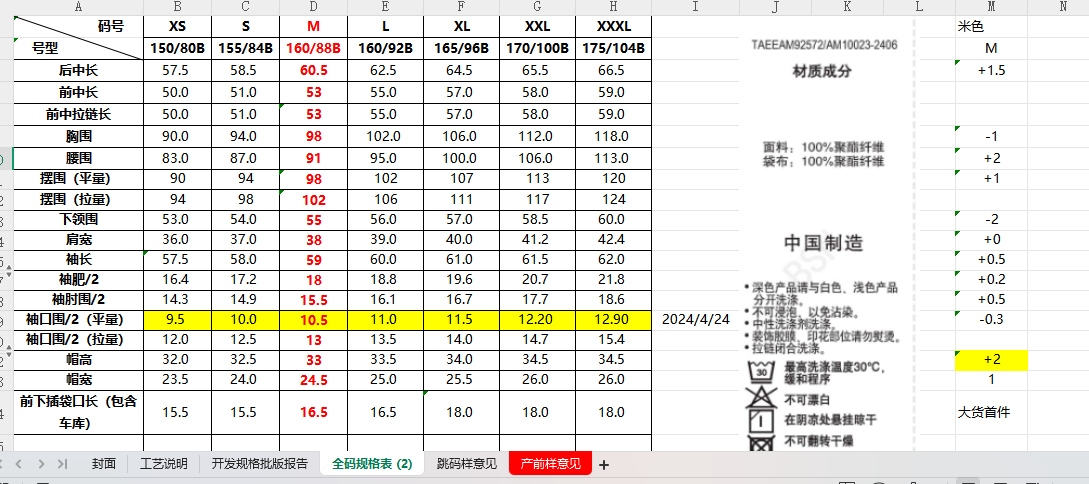Select column M header
The width and height of the screenshot is (1089, 484).
990,7
